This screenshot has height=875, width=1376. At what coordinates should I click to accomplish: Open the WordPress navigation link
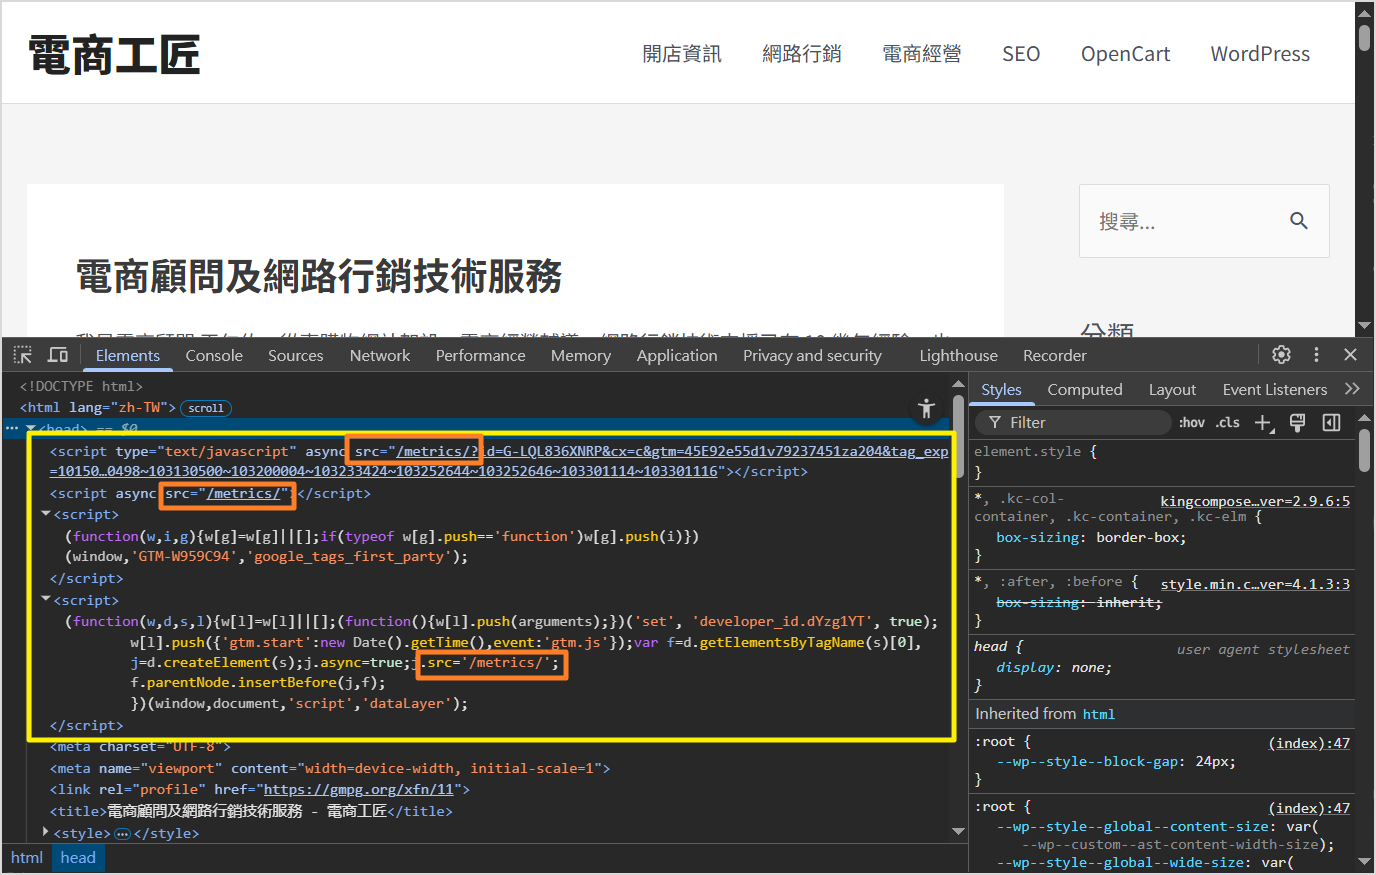[1260, 54]
